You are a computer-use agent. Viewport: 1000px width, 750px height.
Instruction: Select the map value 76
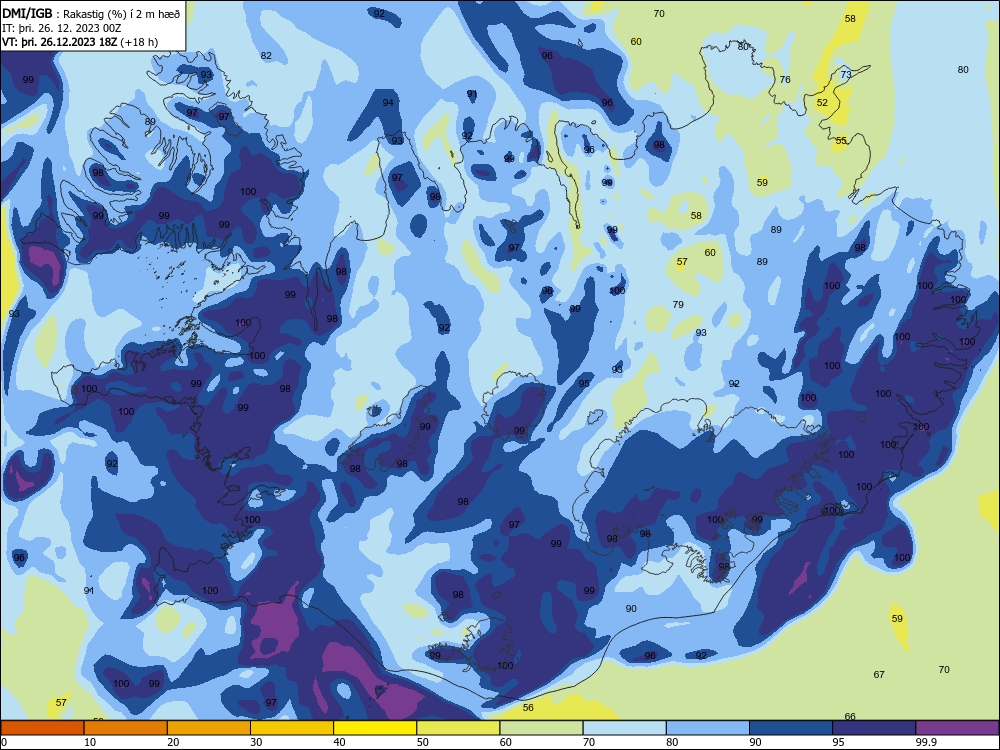click(785, 80)
